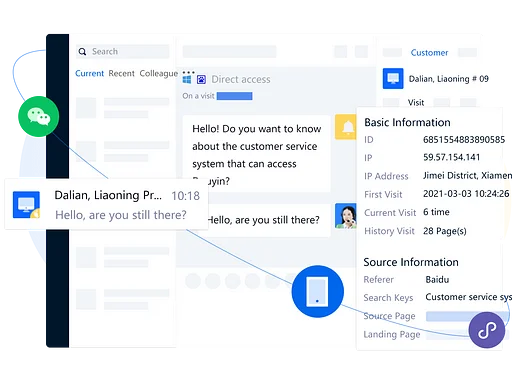Screen dimensions: 512x384
Task: Click the Current Visit value 6 time
Action: [436, 212]
